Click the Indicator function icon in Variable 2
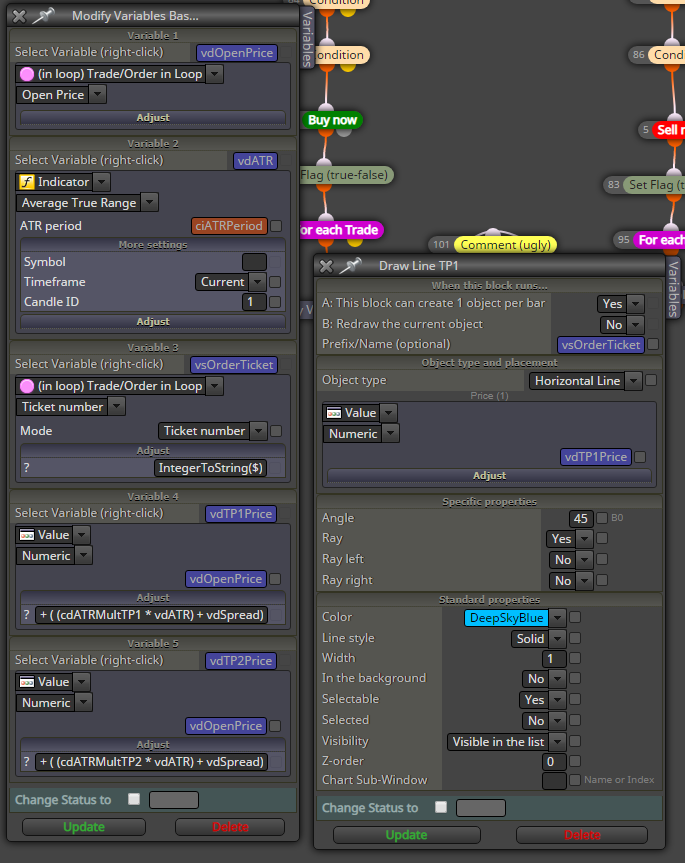Image resolution: width=685 pixels, height=863 pixels. pos(26,182)
